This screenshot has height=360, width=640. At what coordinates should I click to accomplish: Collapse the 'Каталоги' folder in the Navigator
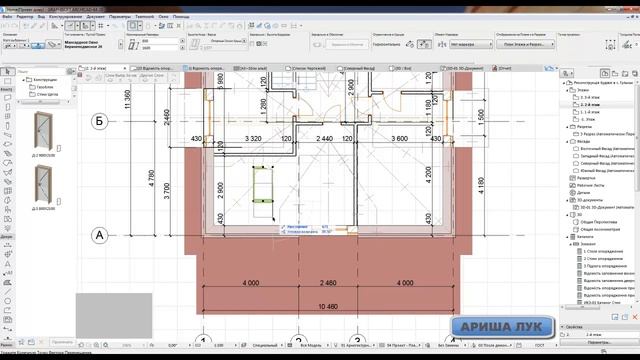click(567, 237)
